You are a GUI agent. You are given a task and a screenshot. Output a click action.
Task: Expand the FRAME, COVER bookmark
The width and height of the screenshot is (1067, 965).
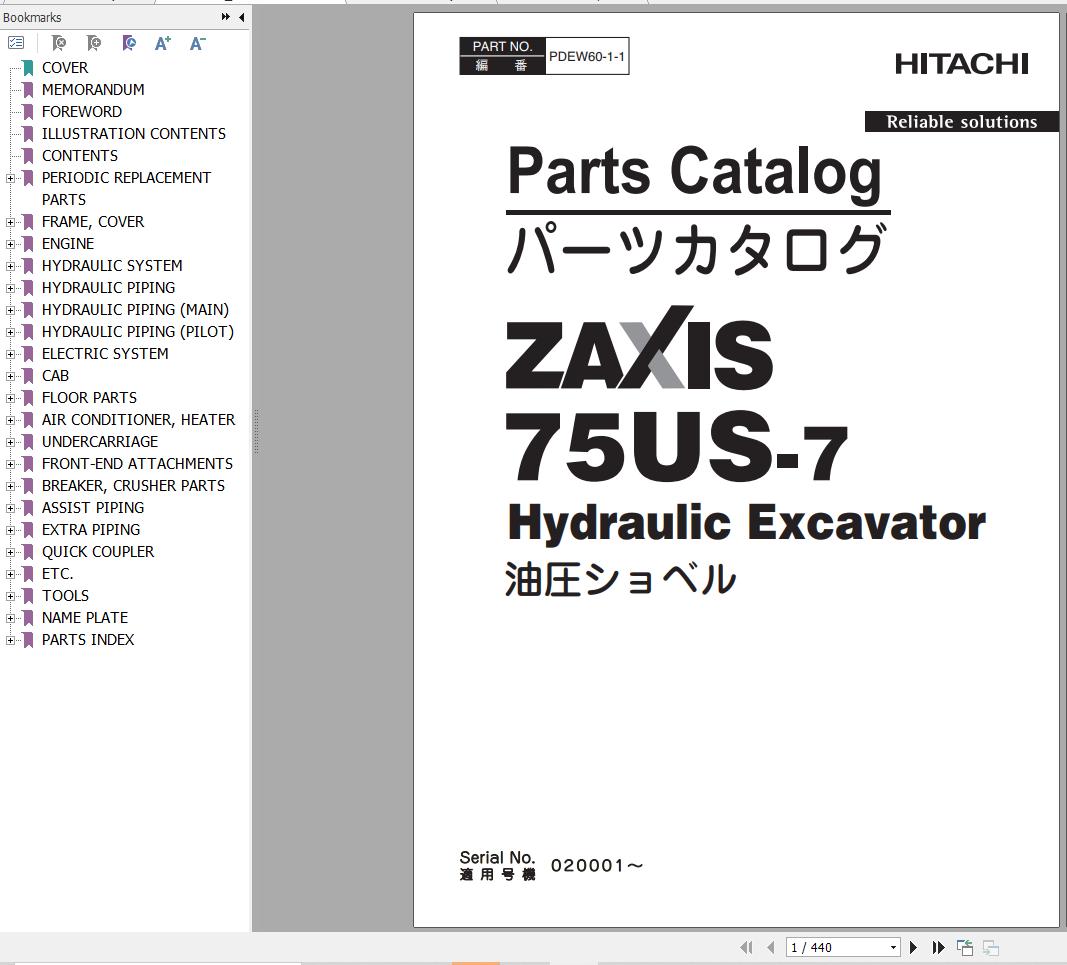[x=10, y=223]
